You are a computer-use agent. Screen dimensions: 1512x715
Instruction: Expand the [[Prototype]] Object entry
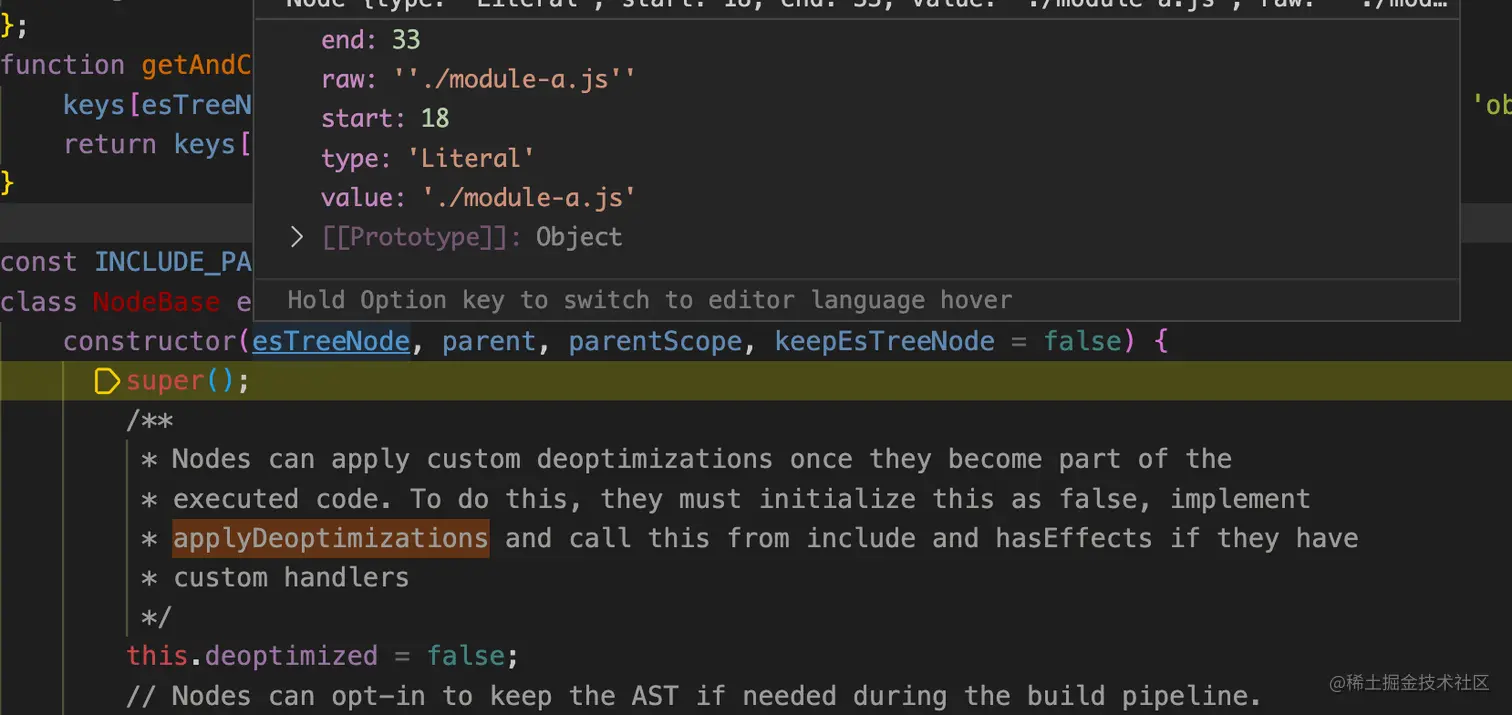pyautogui.click(x=296, y=237)
